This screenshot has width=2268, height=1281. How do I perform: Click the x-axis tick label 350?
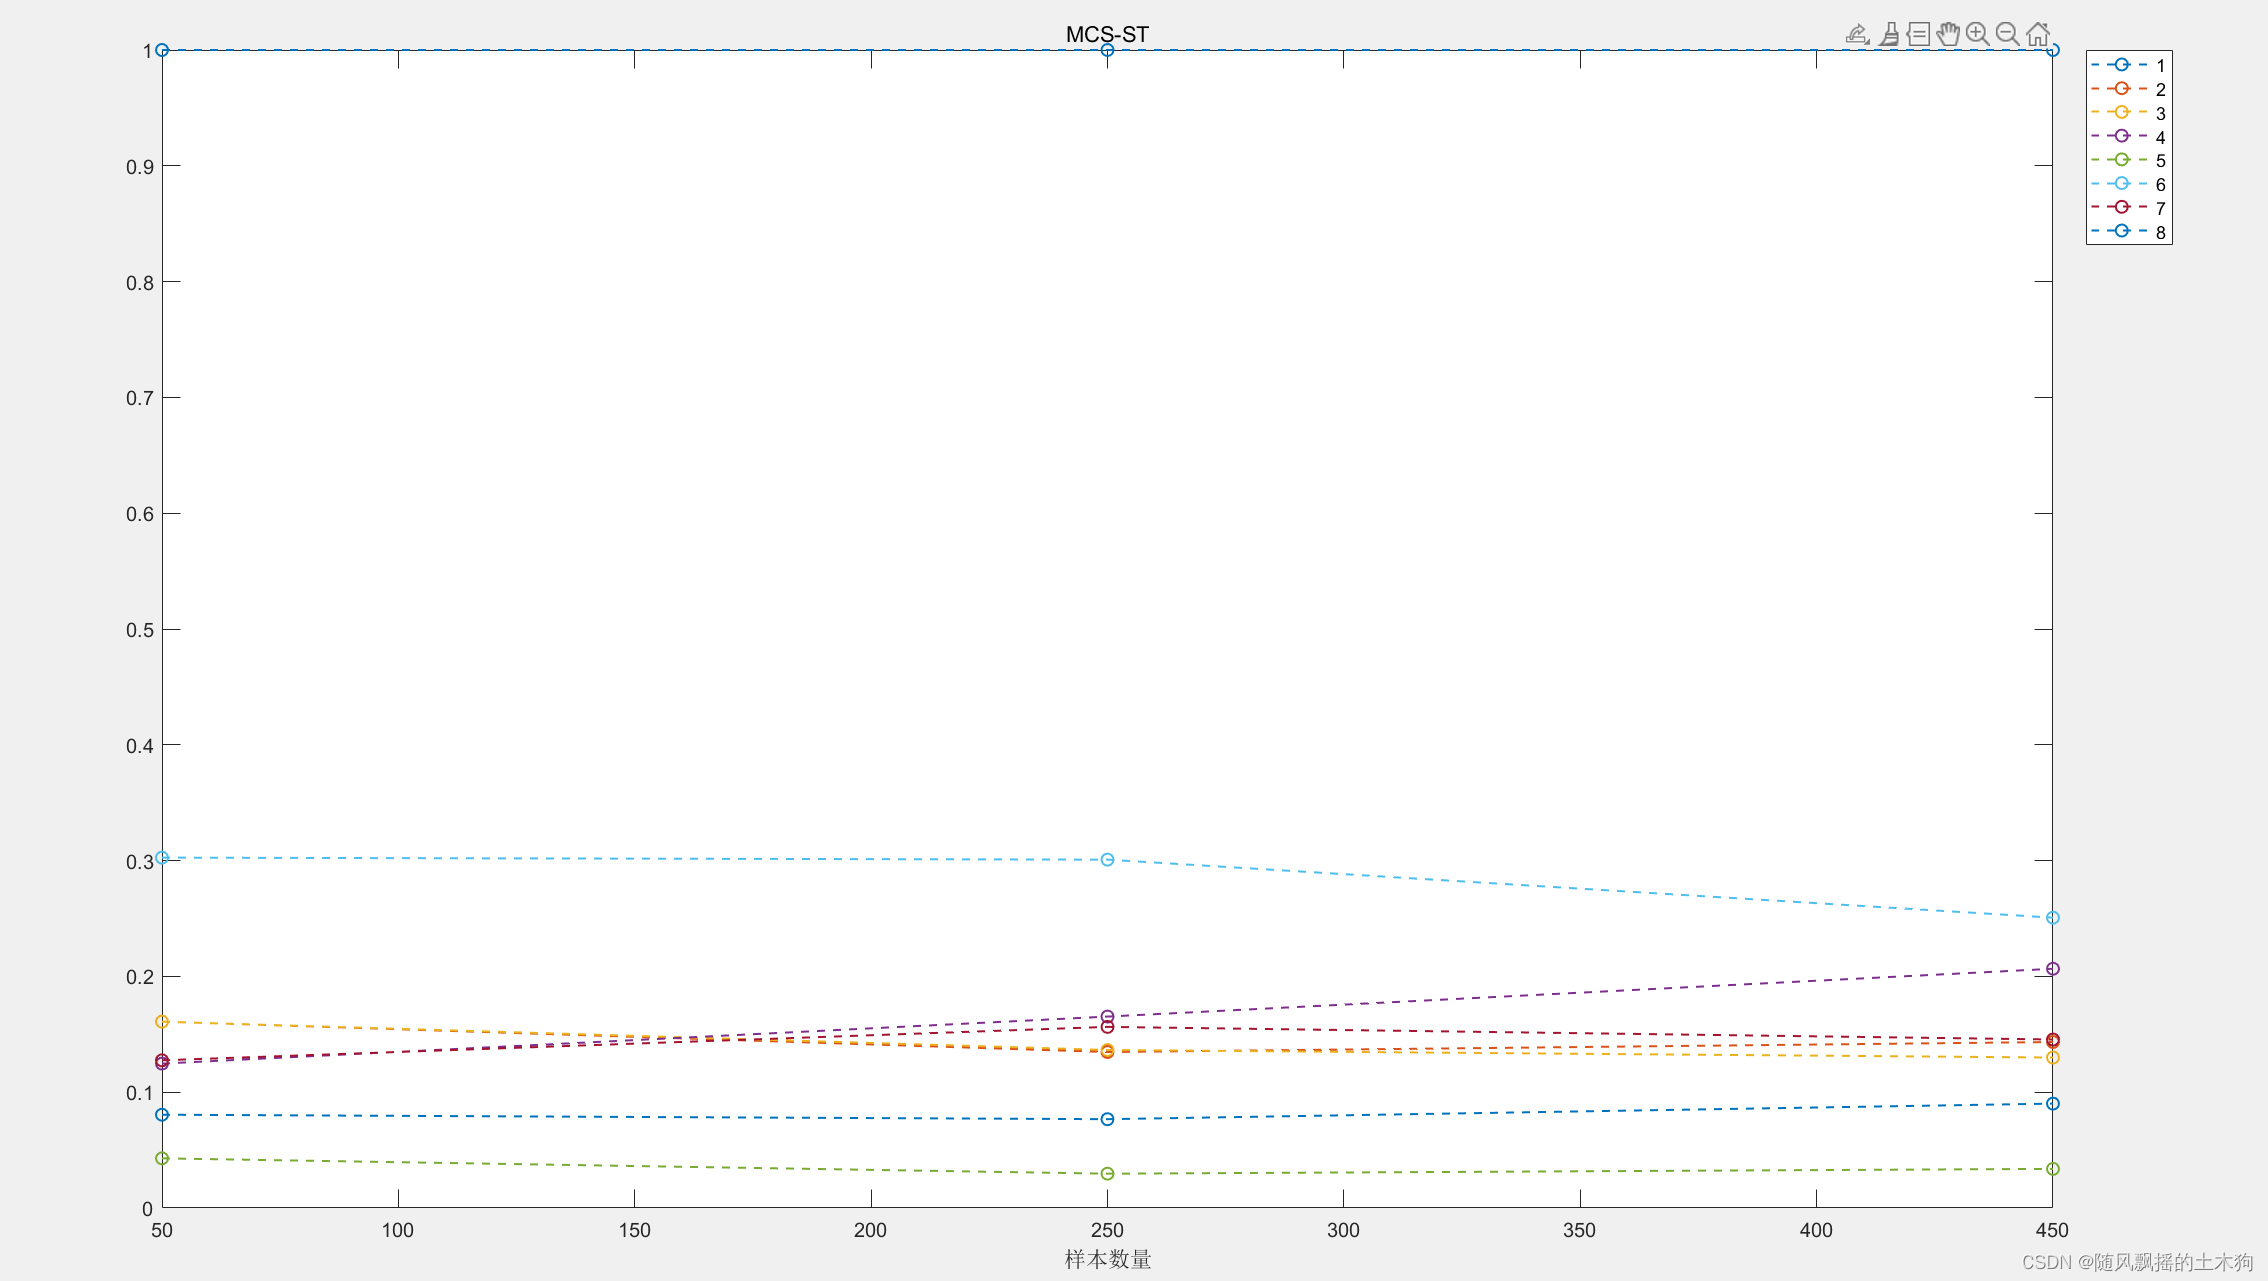pyautogui.click(x=1579, y=1231)
